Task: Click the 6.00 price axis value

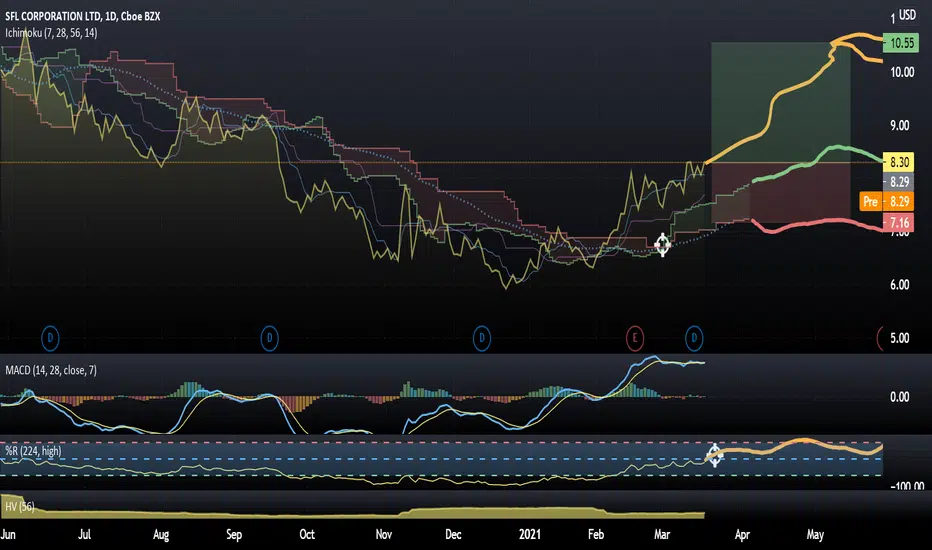Action: click(x=899, y=285)
